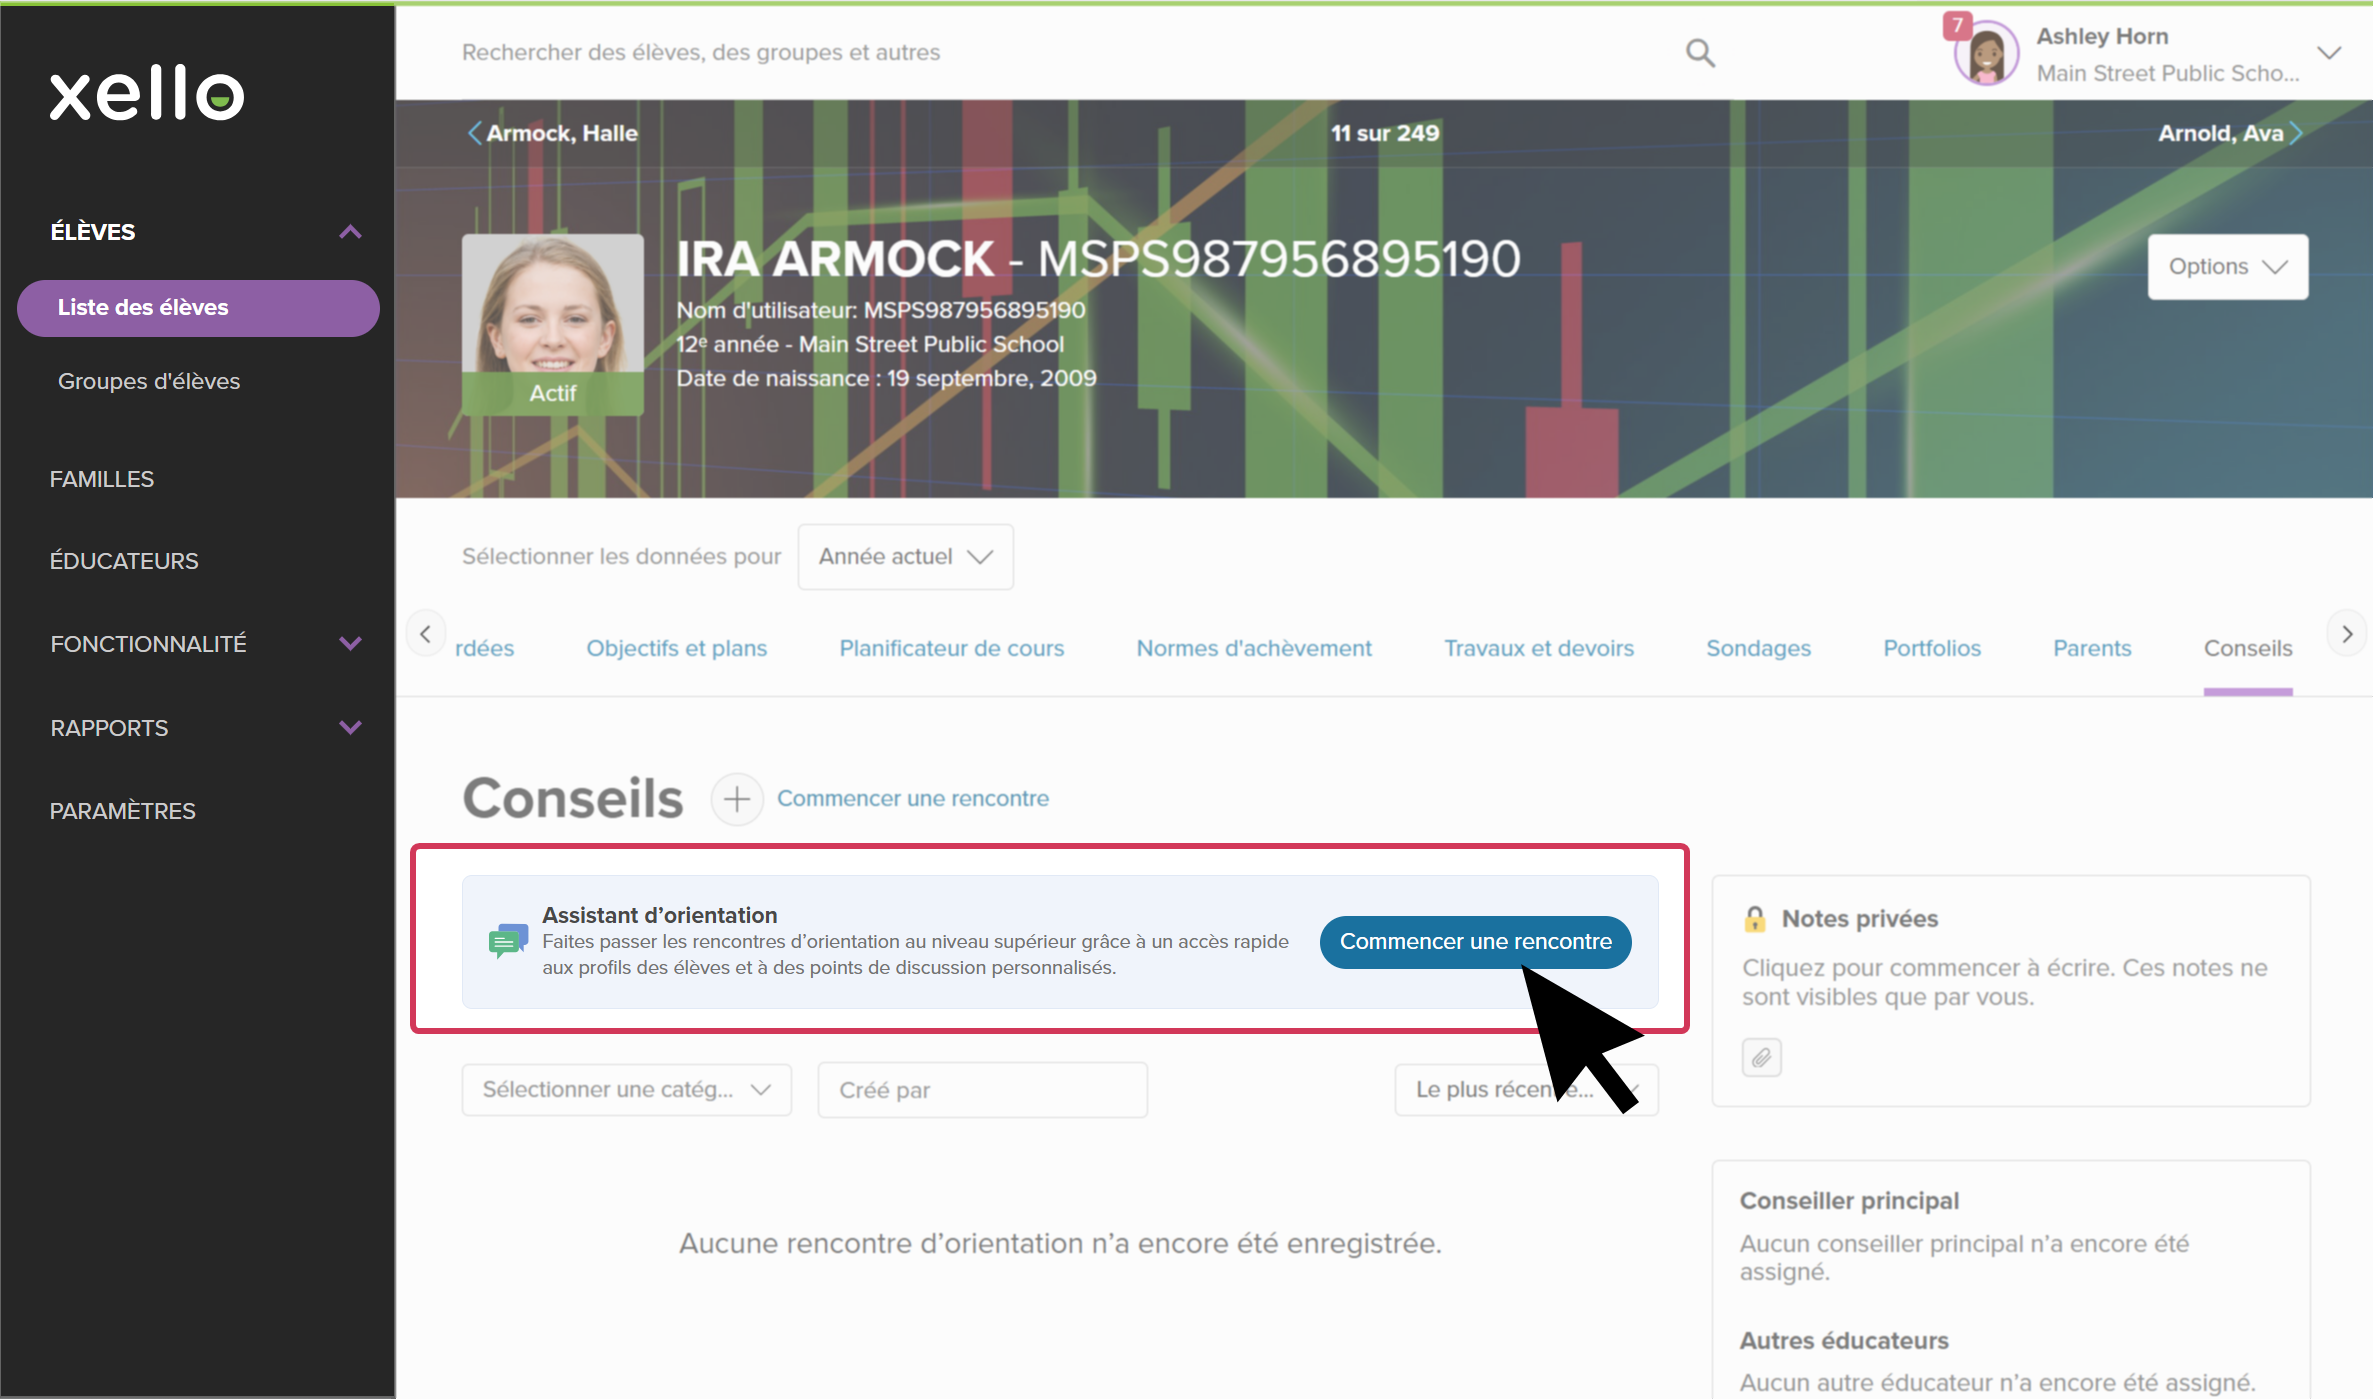The image size is (2373, 1399).
Task: Select the Conseils tab
Action: click(x=2247, y=648)
